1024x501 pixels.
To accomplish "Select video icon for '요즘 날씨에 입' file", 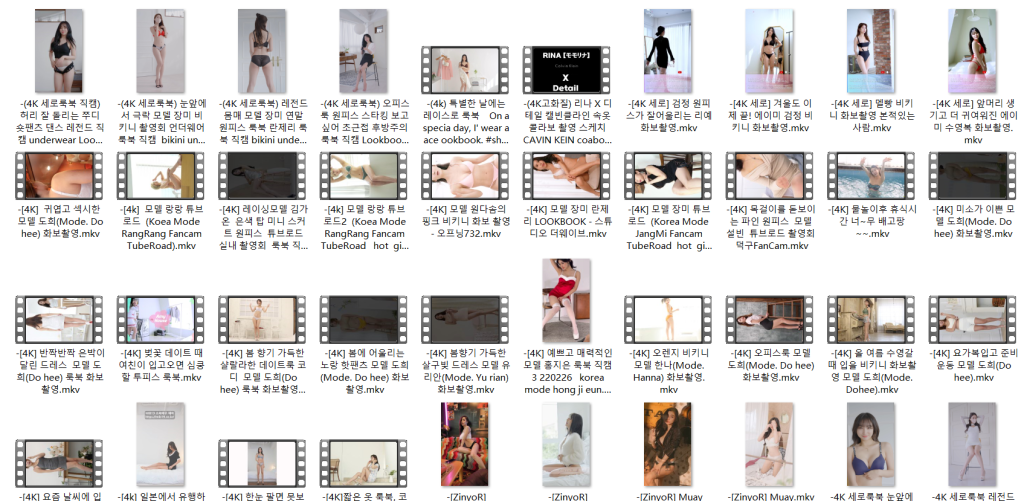I will [59, 463].
